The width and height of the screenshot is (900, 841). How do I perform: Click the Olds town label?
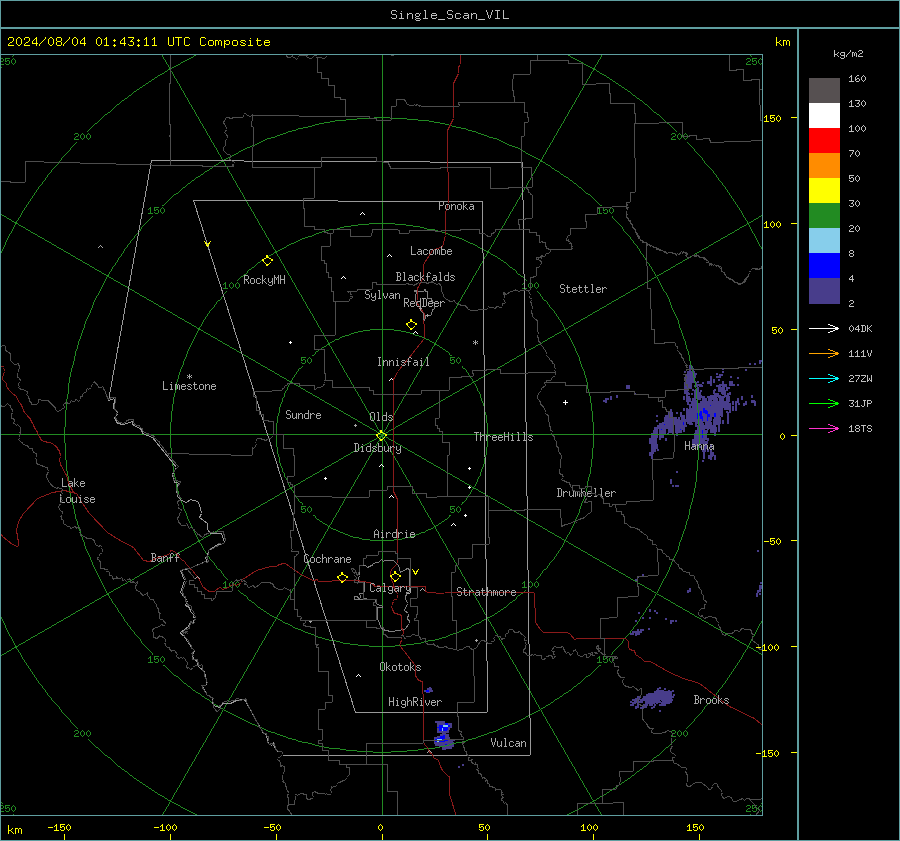381,417
